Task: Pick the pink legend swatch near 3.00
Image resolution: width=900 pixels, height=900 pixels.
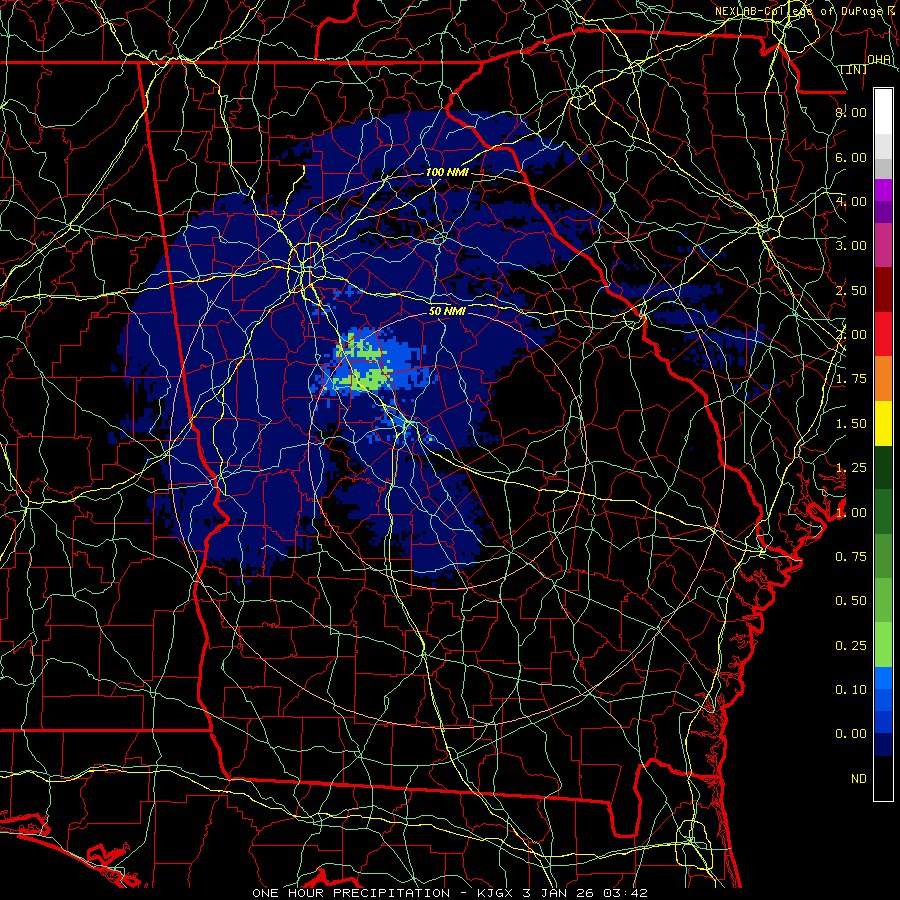Action: point(883,245)
